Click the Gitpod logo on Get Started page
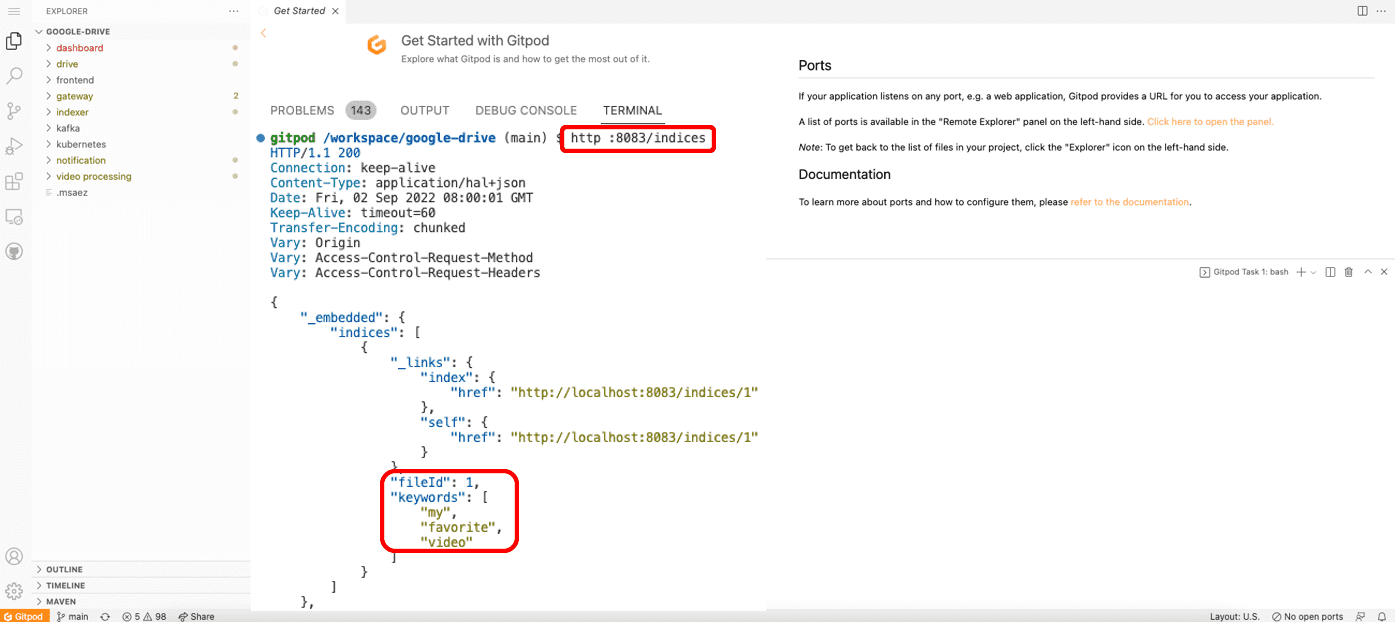This screenshot has width=1395, height=628. 377,46
